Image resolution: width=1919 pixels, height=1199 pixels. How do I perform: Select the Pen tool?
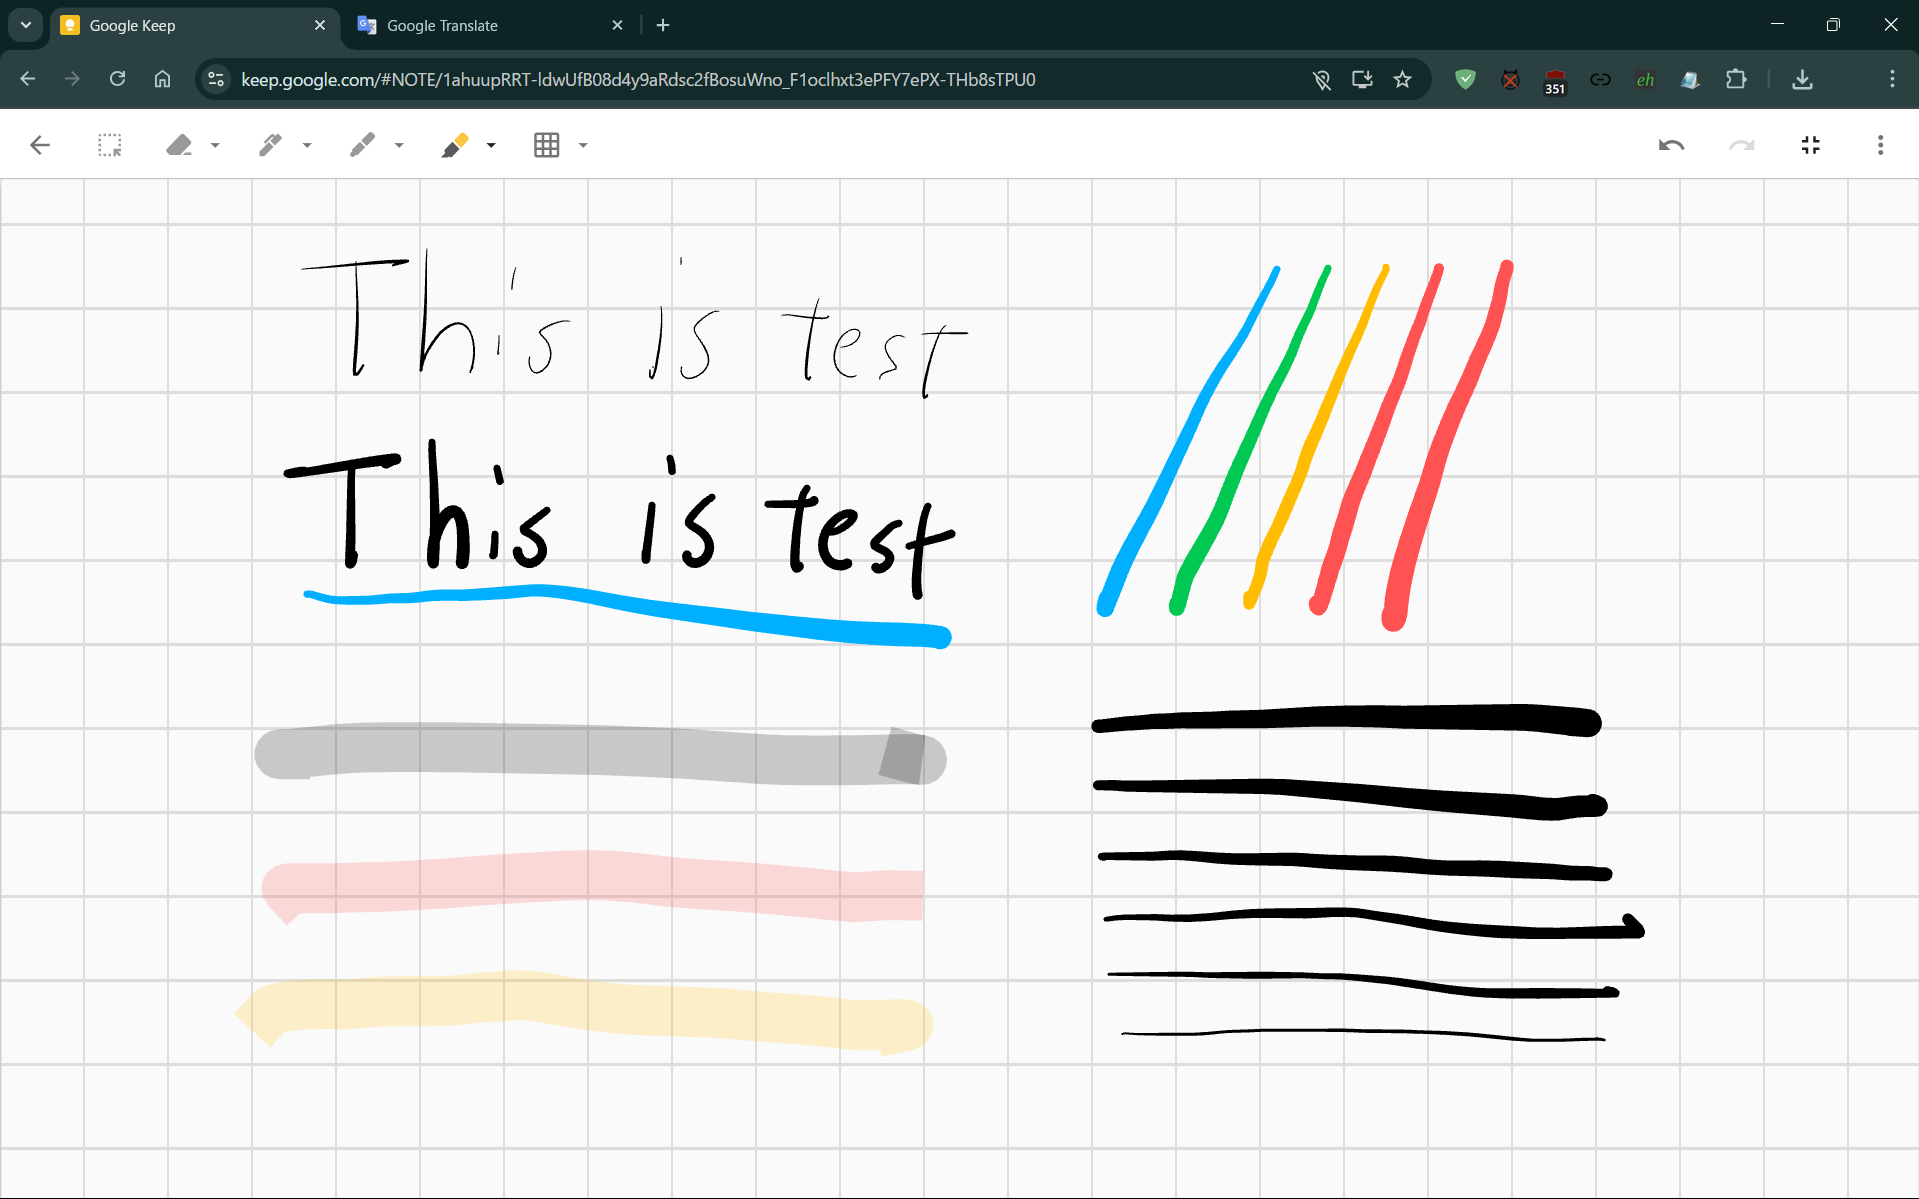click(x=270, y=145)
